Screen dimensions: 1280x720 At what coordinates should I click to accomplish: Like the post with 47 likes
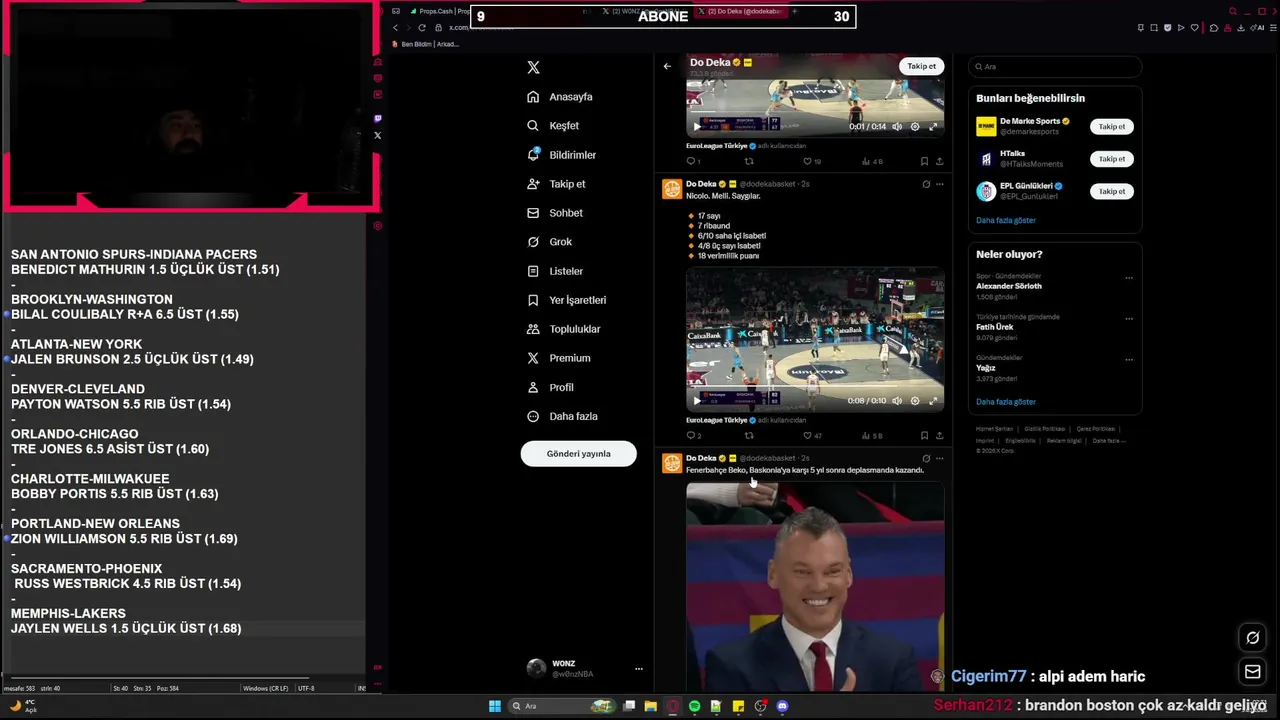tap(812, 435)
